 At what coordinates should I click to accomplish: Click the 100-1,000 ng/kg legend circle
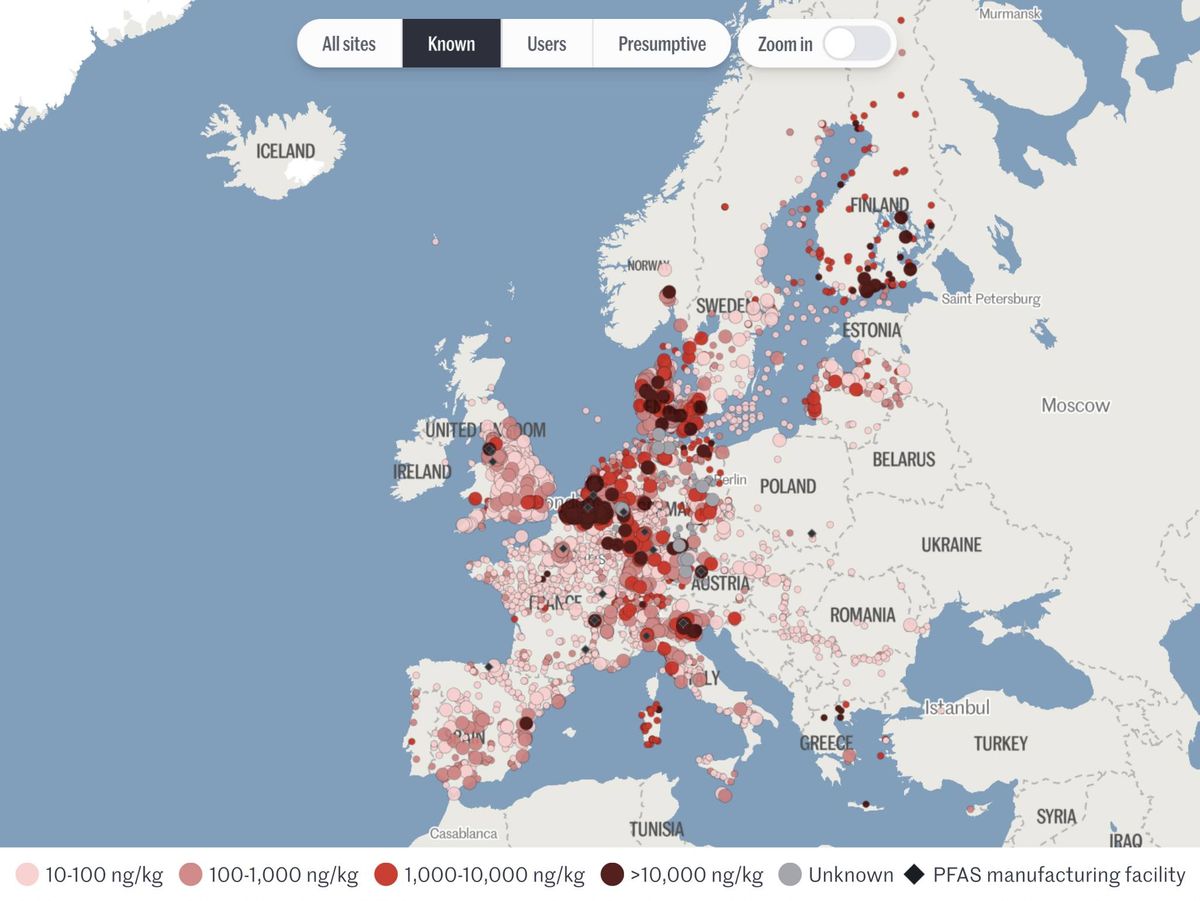point(191,875)
